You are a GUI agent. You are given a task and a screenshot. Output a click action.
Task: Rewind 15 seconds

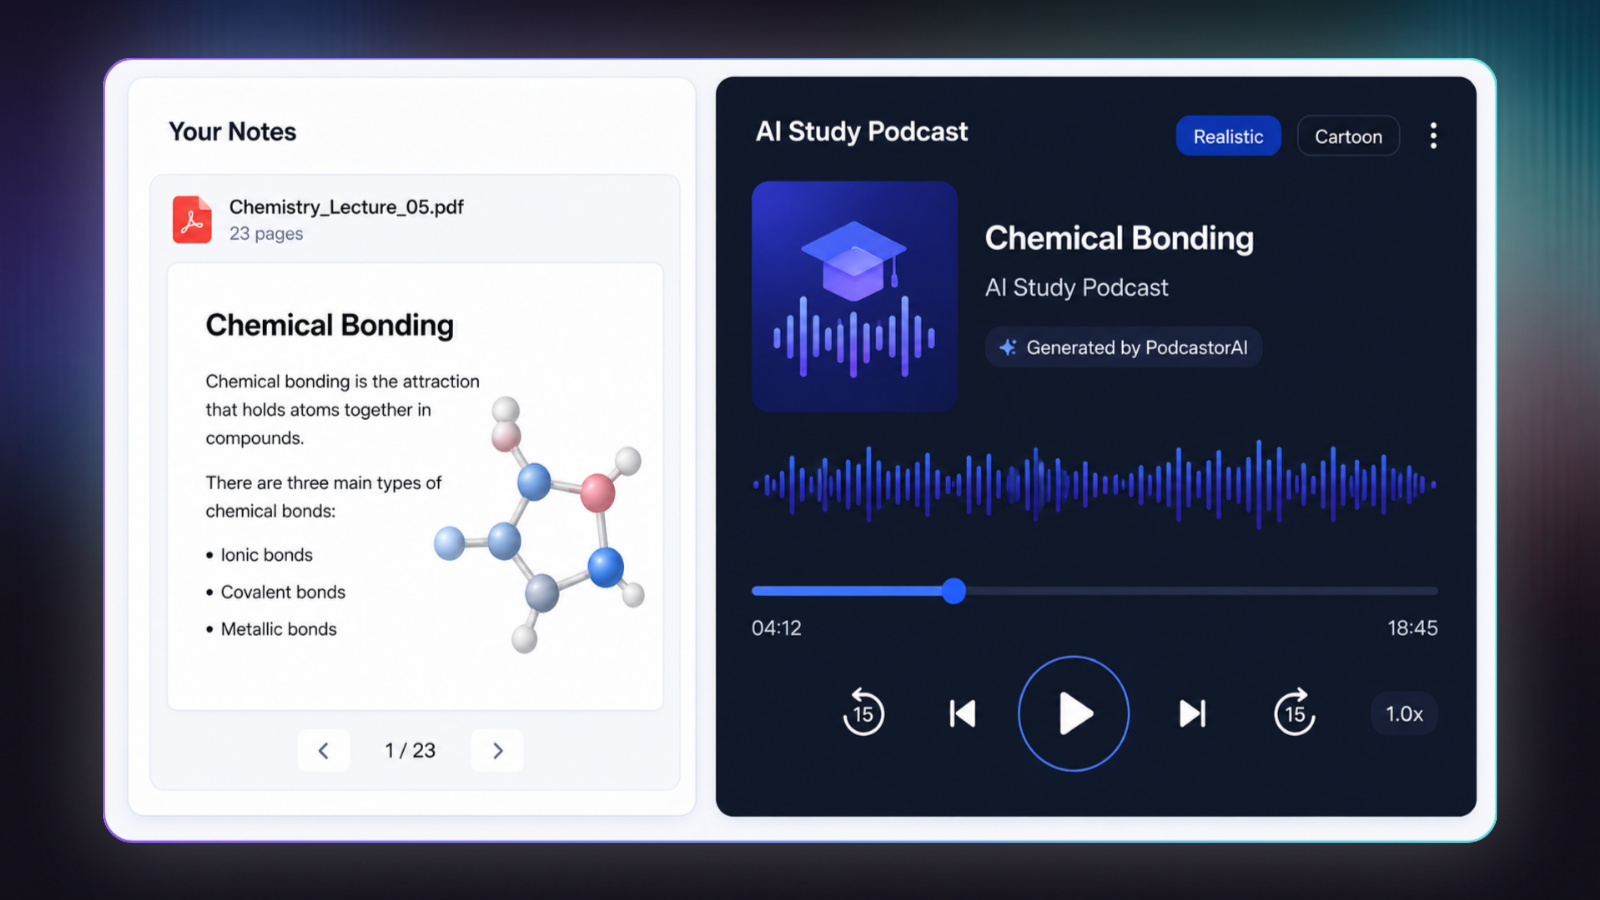(x=863, y=712)
